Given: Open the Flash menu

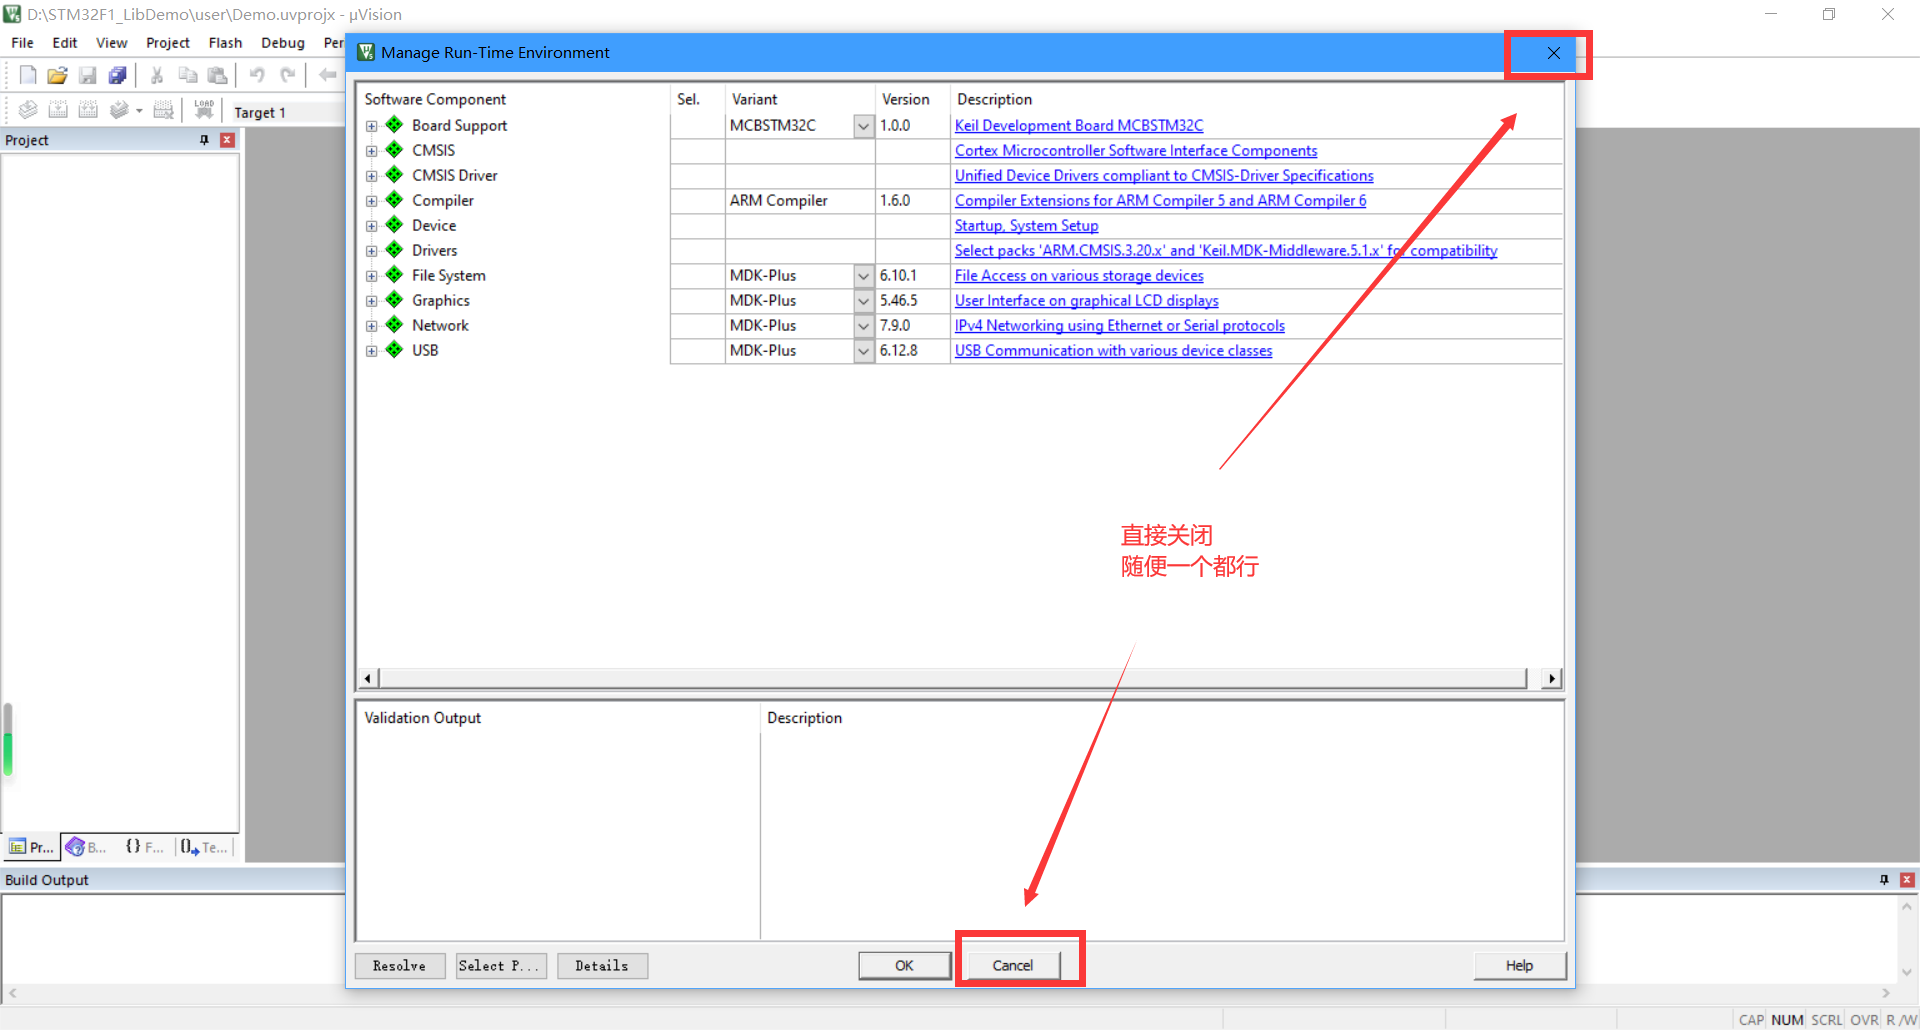Looking at the screenshot, I should [225, 43].
